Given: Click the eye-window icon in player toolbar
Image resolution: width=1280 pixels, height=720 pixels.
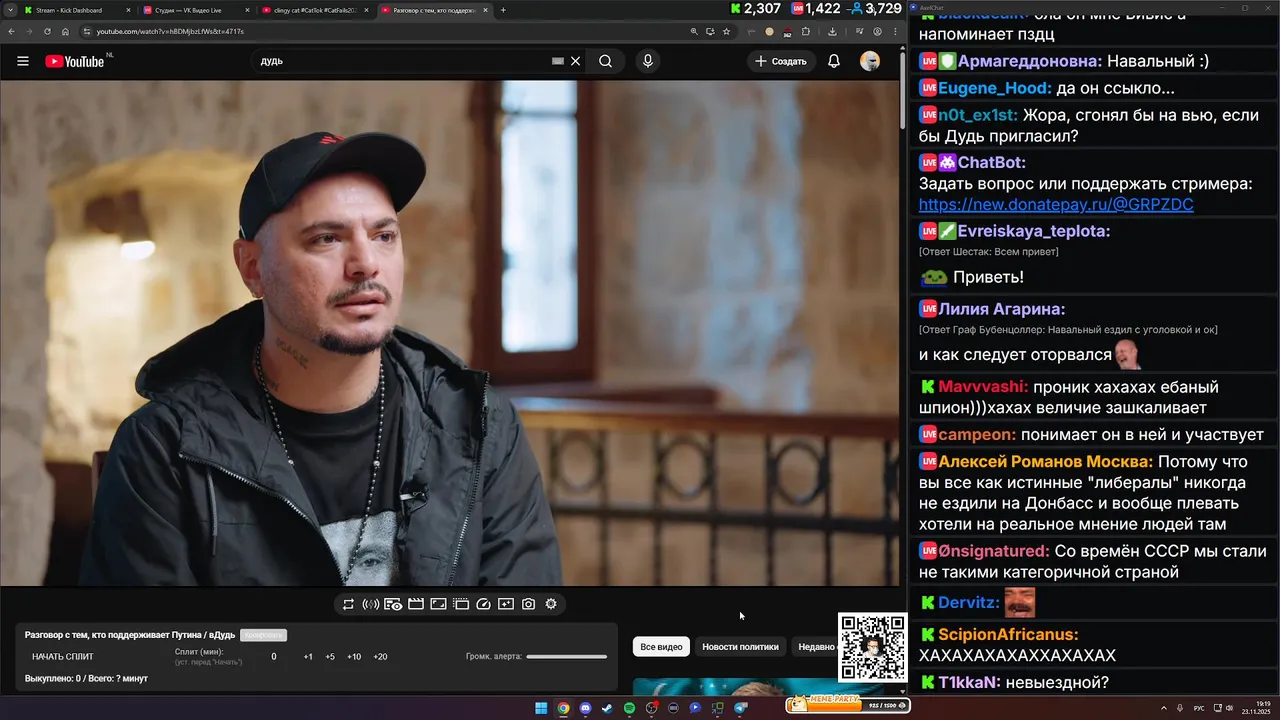Looking at the screenshot, I should point(393,604).
